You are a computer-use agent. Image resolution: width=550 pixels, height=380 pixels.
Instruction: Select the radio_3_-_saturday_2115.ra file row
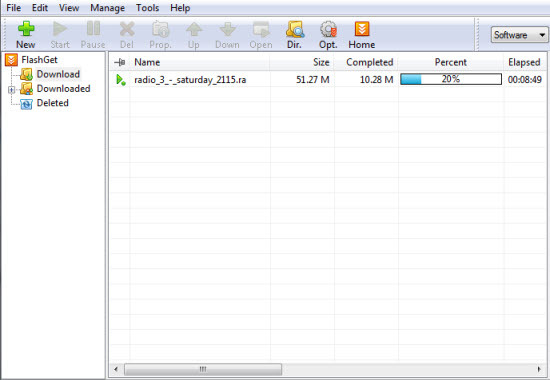(328, 80)
